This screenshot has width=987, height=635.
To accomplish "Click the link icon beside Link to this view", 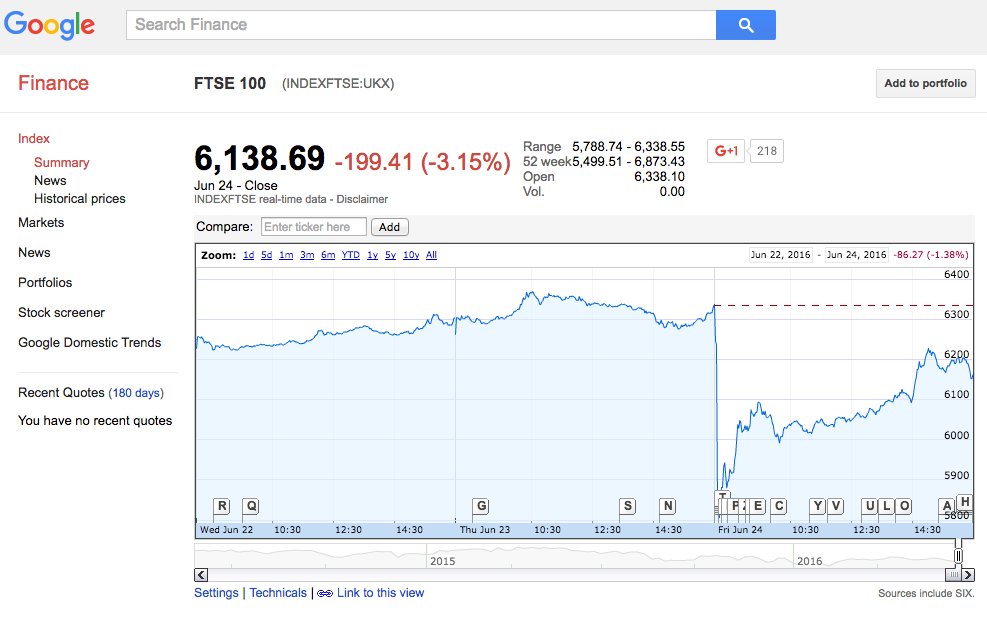I will pyautogui.click(x=325, y=593).
